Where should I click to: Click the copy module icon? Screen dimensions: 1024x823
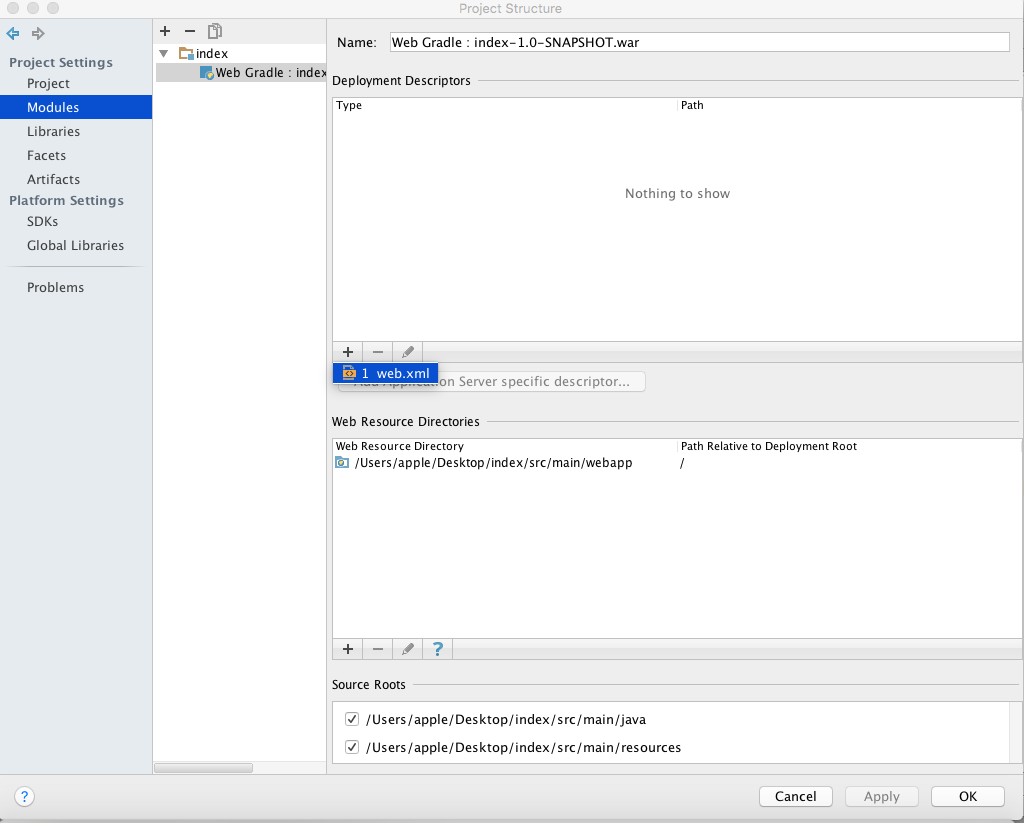point(215,31)
